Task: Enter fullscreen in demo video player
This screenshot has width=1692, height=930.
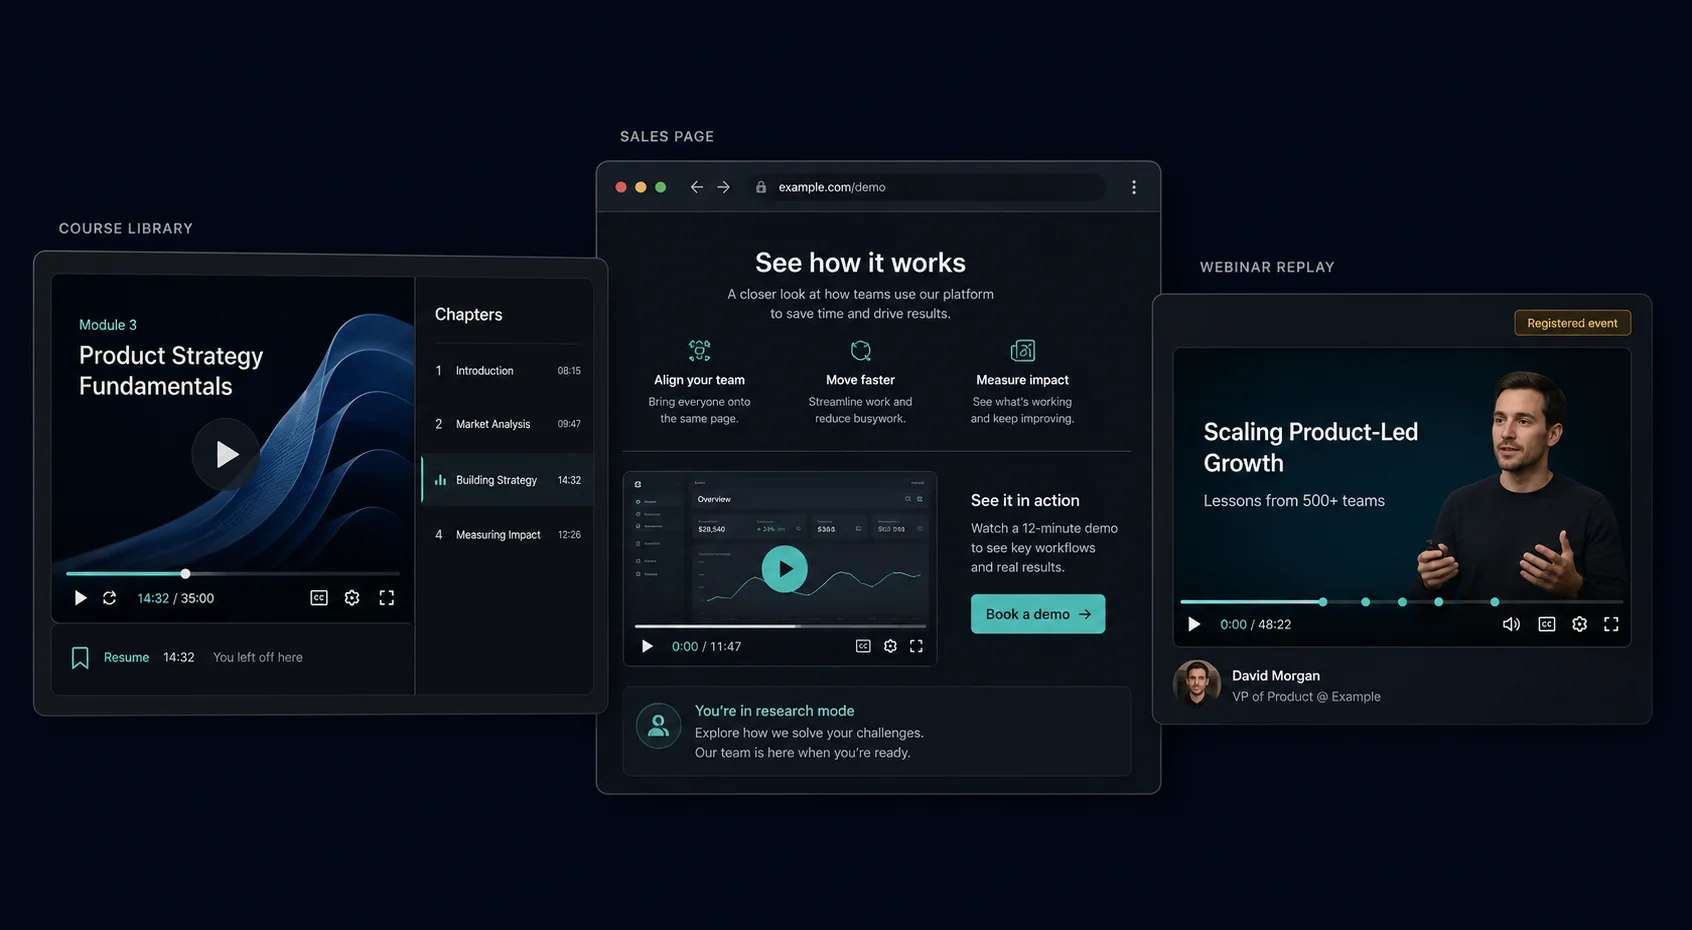Action: pos(916,646)
